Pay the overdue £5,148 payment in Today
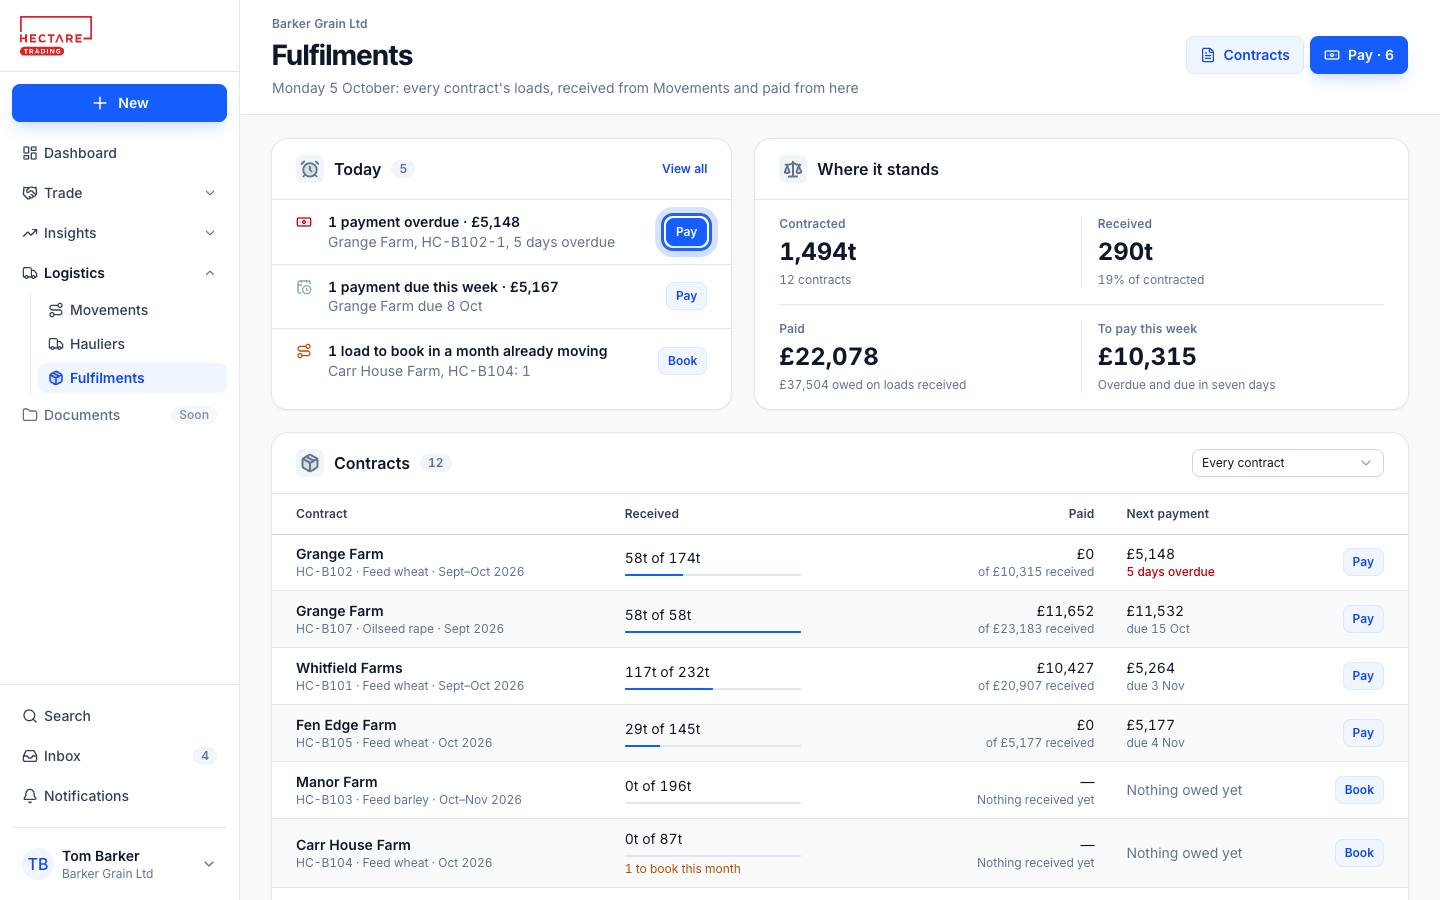This screenshot has width=1440, height=900. pyautogui.click(x=686, y=232)
